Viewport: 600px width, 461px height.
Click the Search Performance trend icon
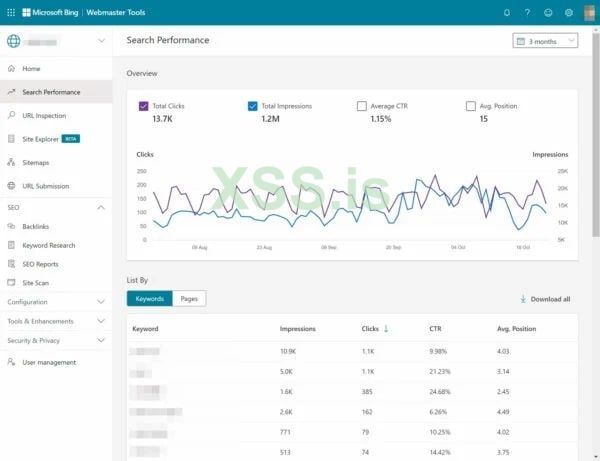coord(11,92)
